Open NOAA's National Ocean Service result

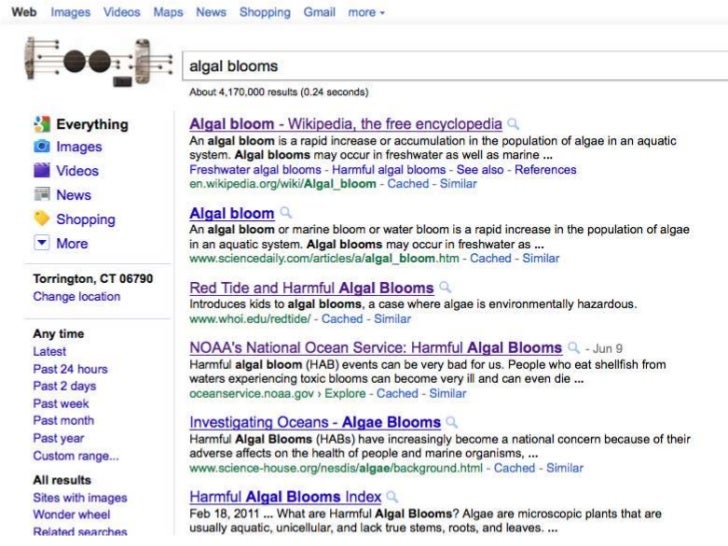[x=376, y=348]
